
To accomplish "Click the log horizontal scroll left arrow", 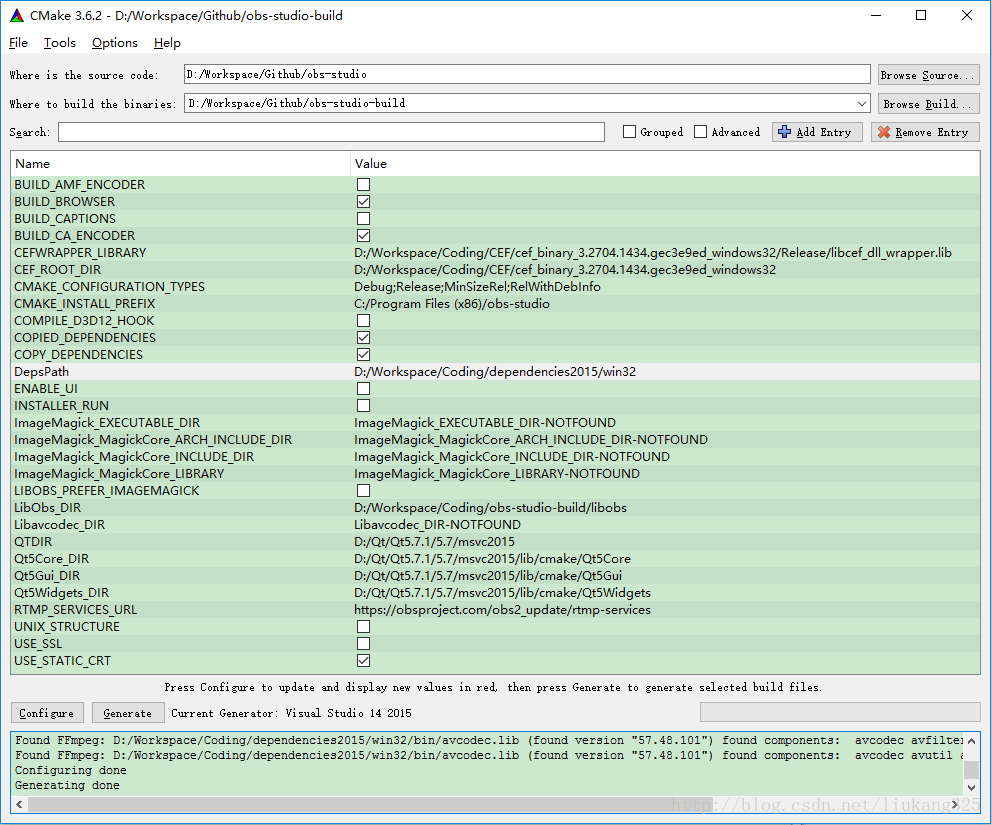I will click(x=20, y=804).
